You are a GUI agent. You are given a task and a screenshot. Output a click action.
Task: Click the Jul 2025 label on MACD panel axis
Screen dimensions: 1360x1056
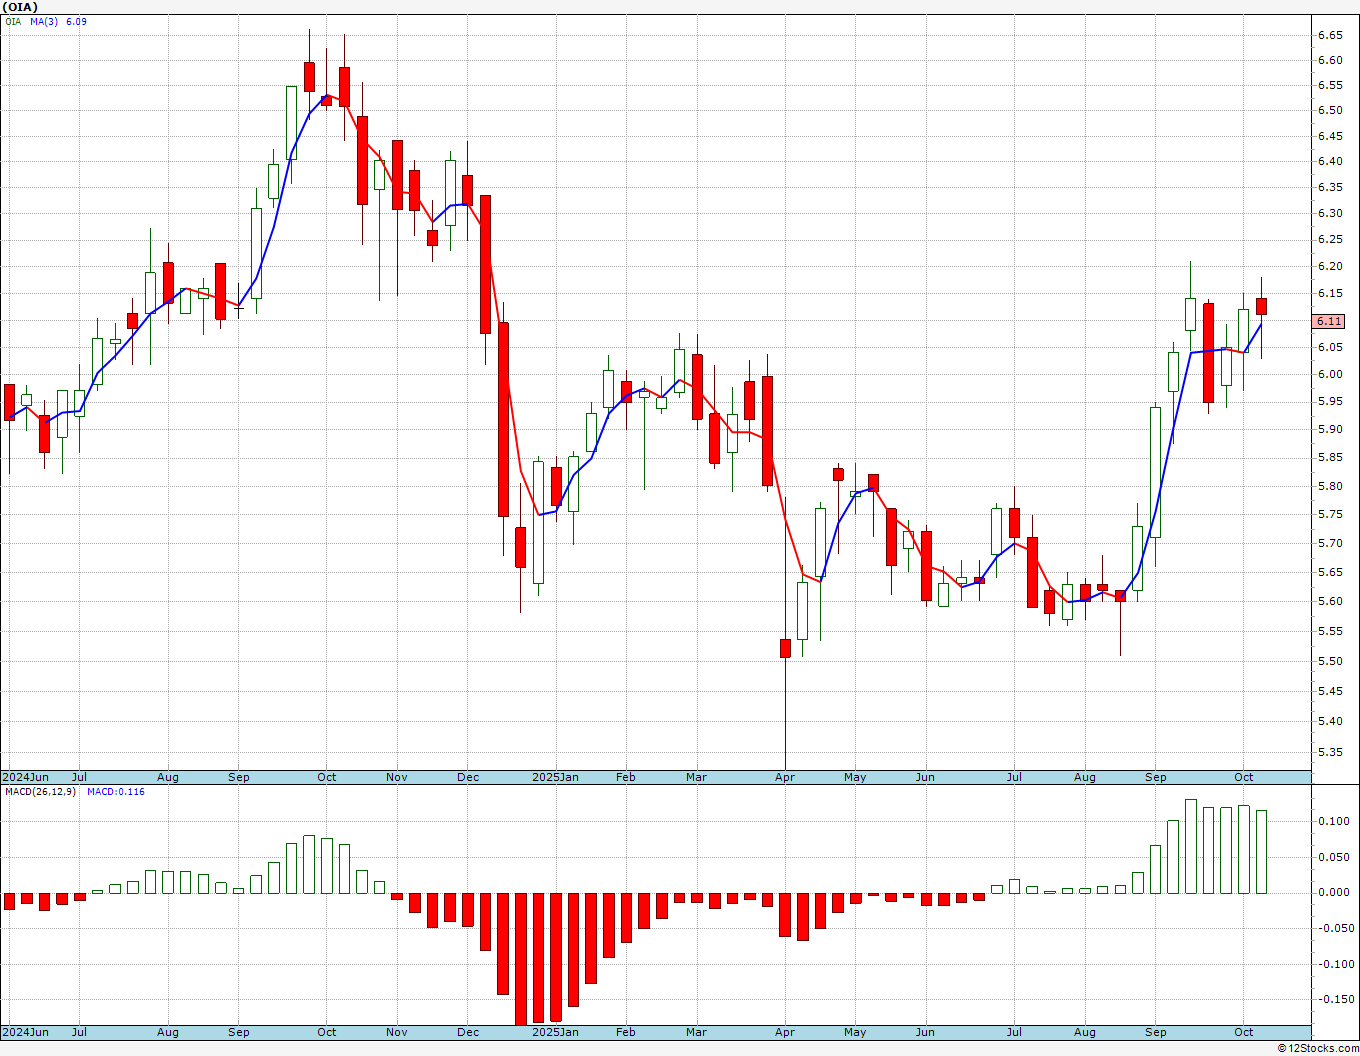point(1013,1032)
